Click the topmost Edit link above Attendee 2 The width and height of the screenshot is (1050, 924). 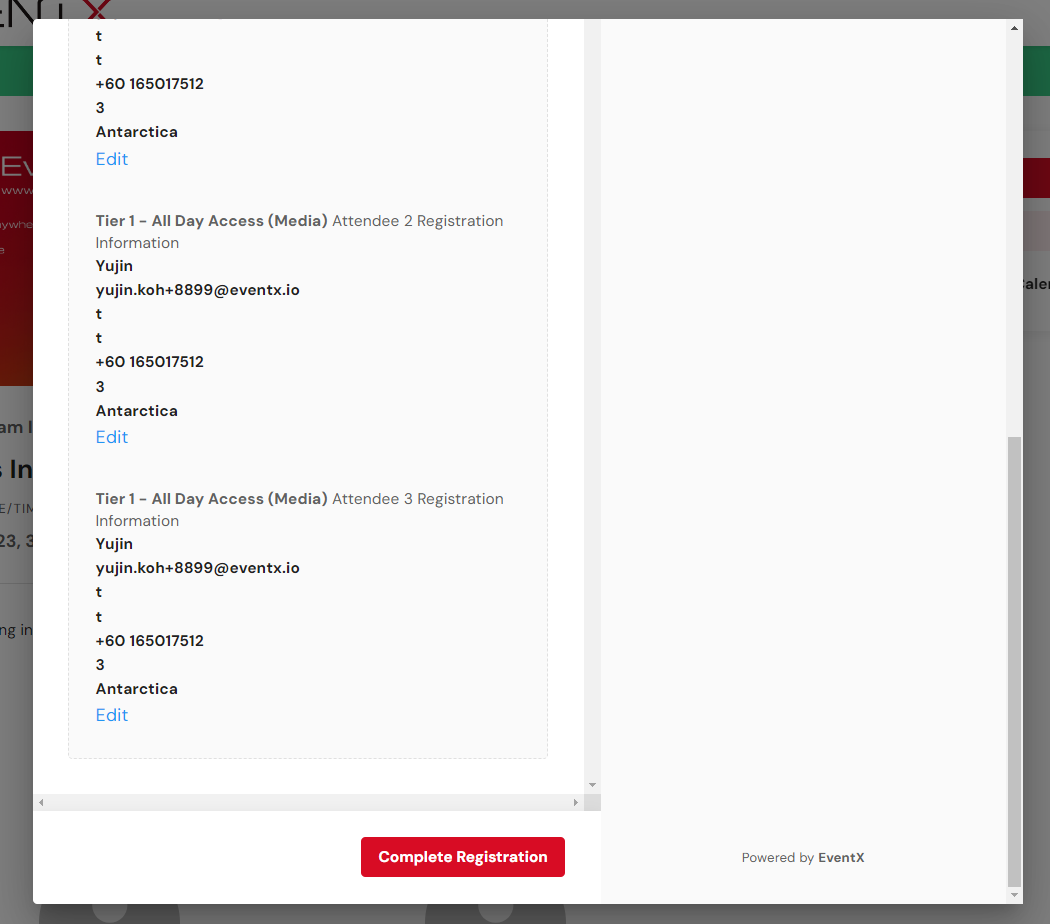(112, 159)
